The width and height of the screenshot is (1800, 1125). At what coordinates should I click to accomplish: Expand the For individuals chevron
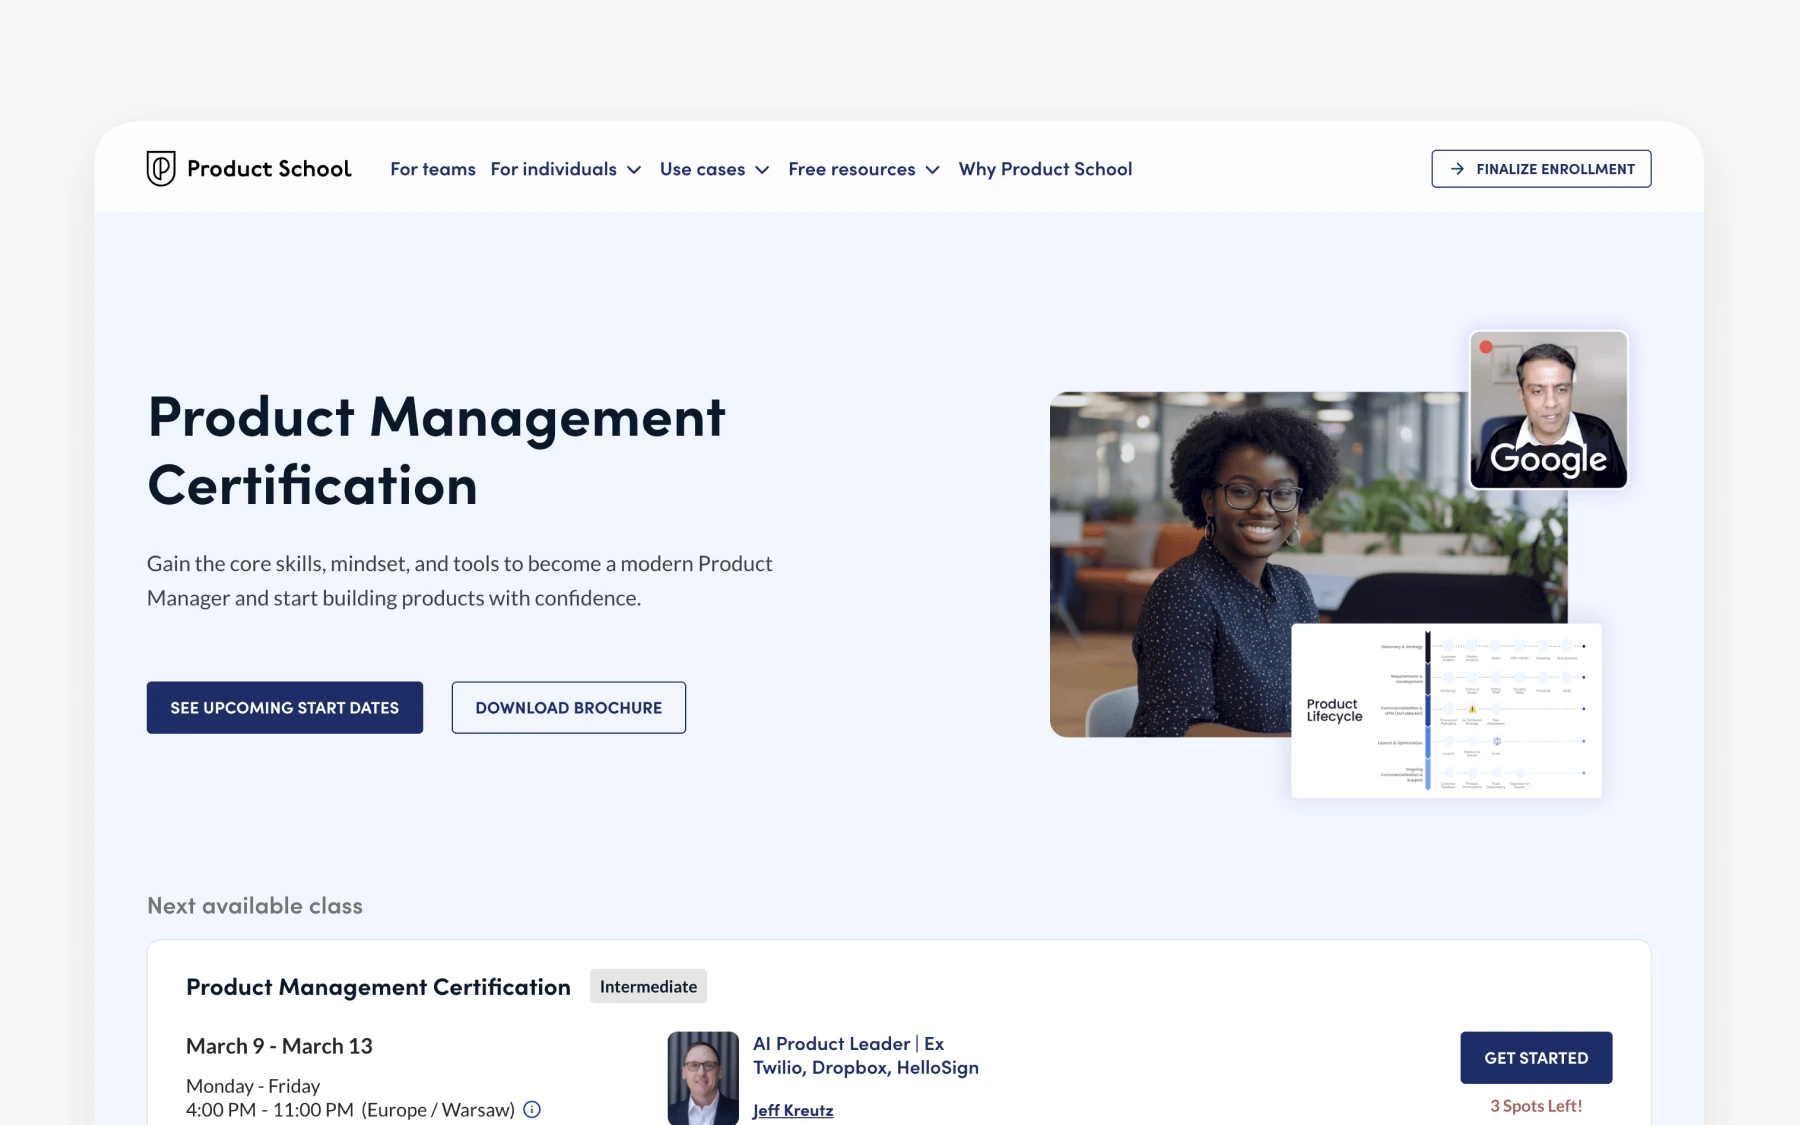click(634, 170)
